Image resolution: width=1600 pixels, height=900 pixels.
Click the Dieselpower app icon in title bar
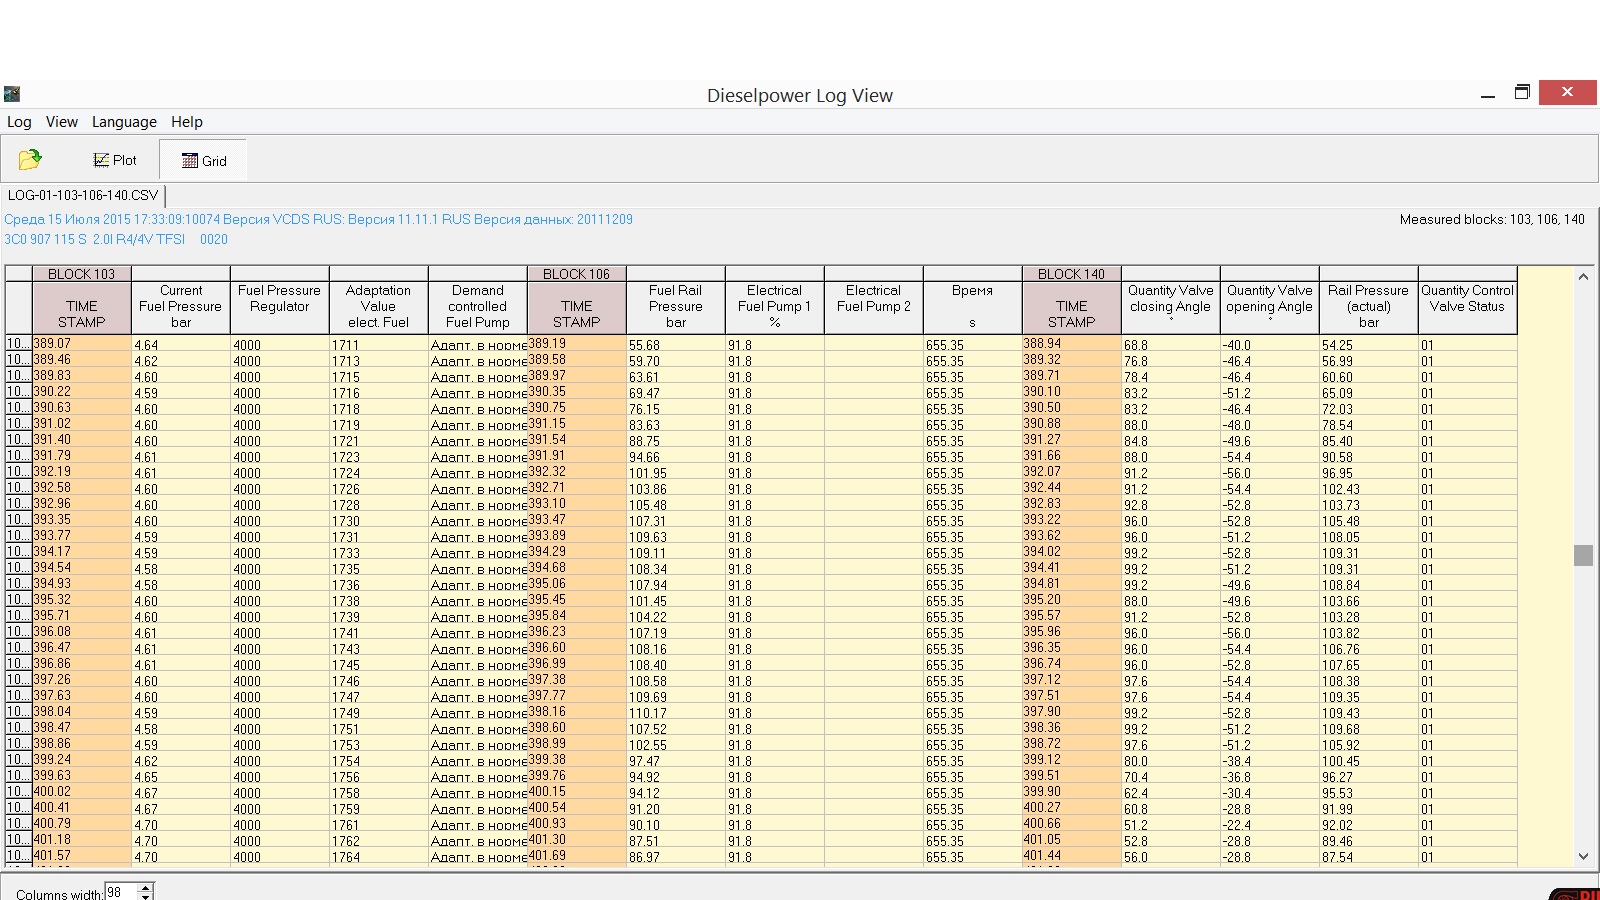(x=12, y=94)
